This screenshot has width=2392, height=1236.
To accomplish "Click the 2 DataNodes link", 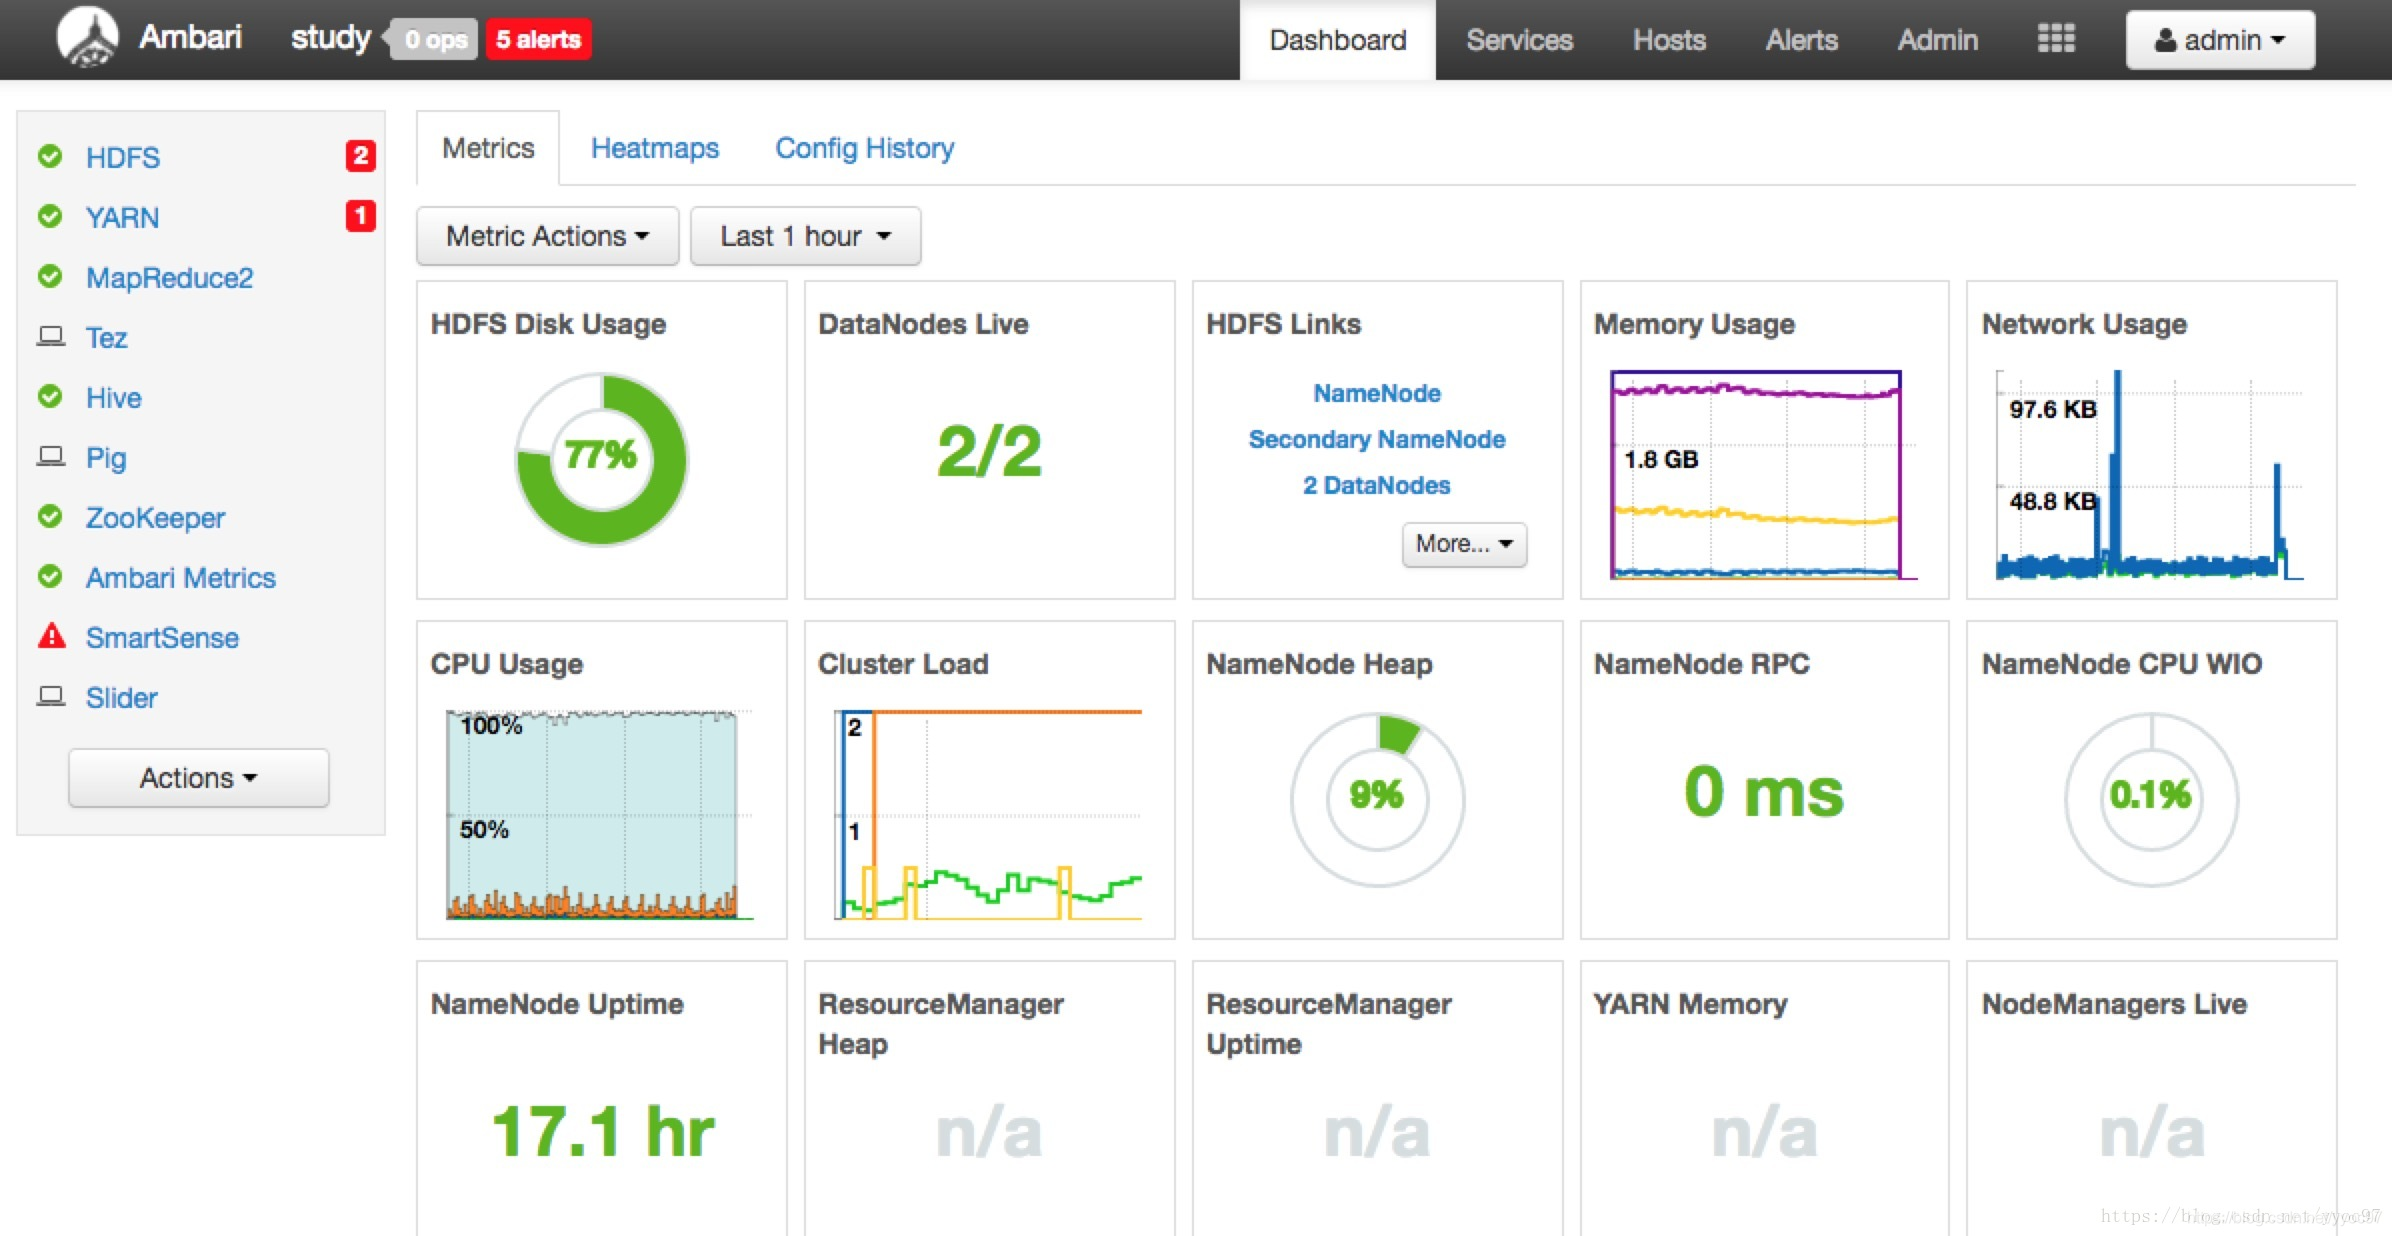I will (1377, 485).
